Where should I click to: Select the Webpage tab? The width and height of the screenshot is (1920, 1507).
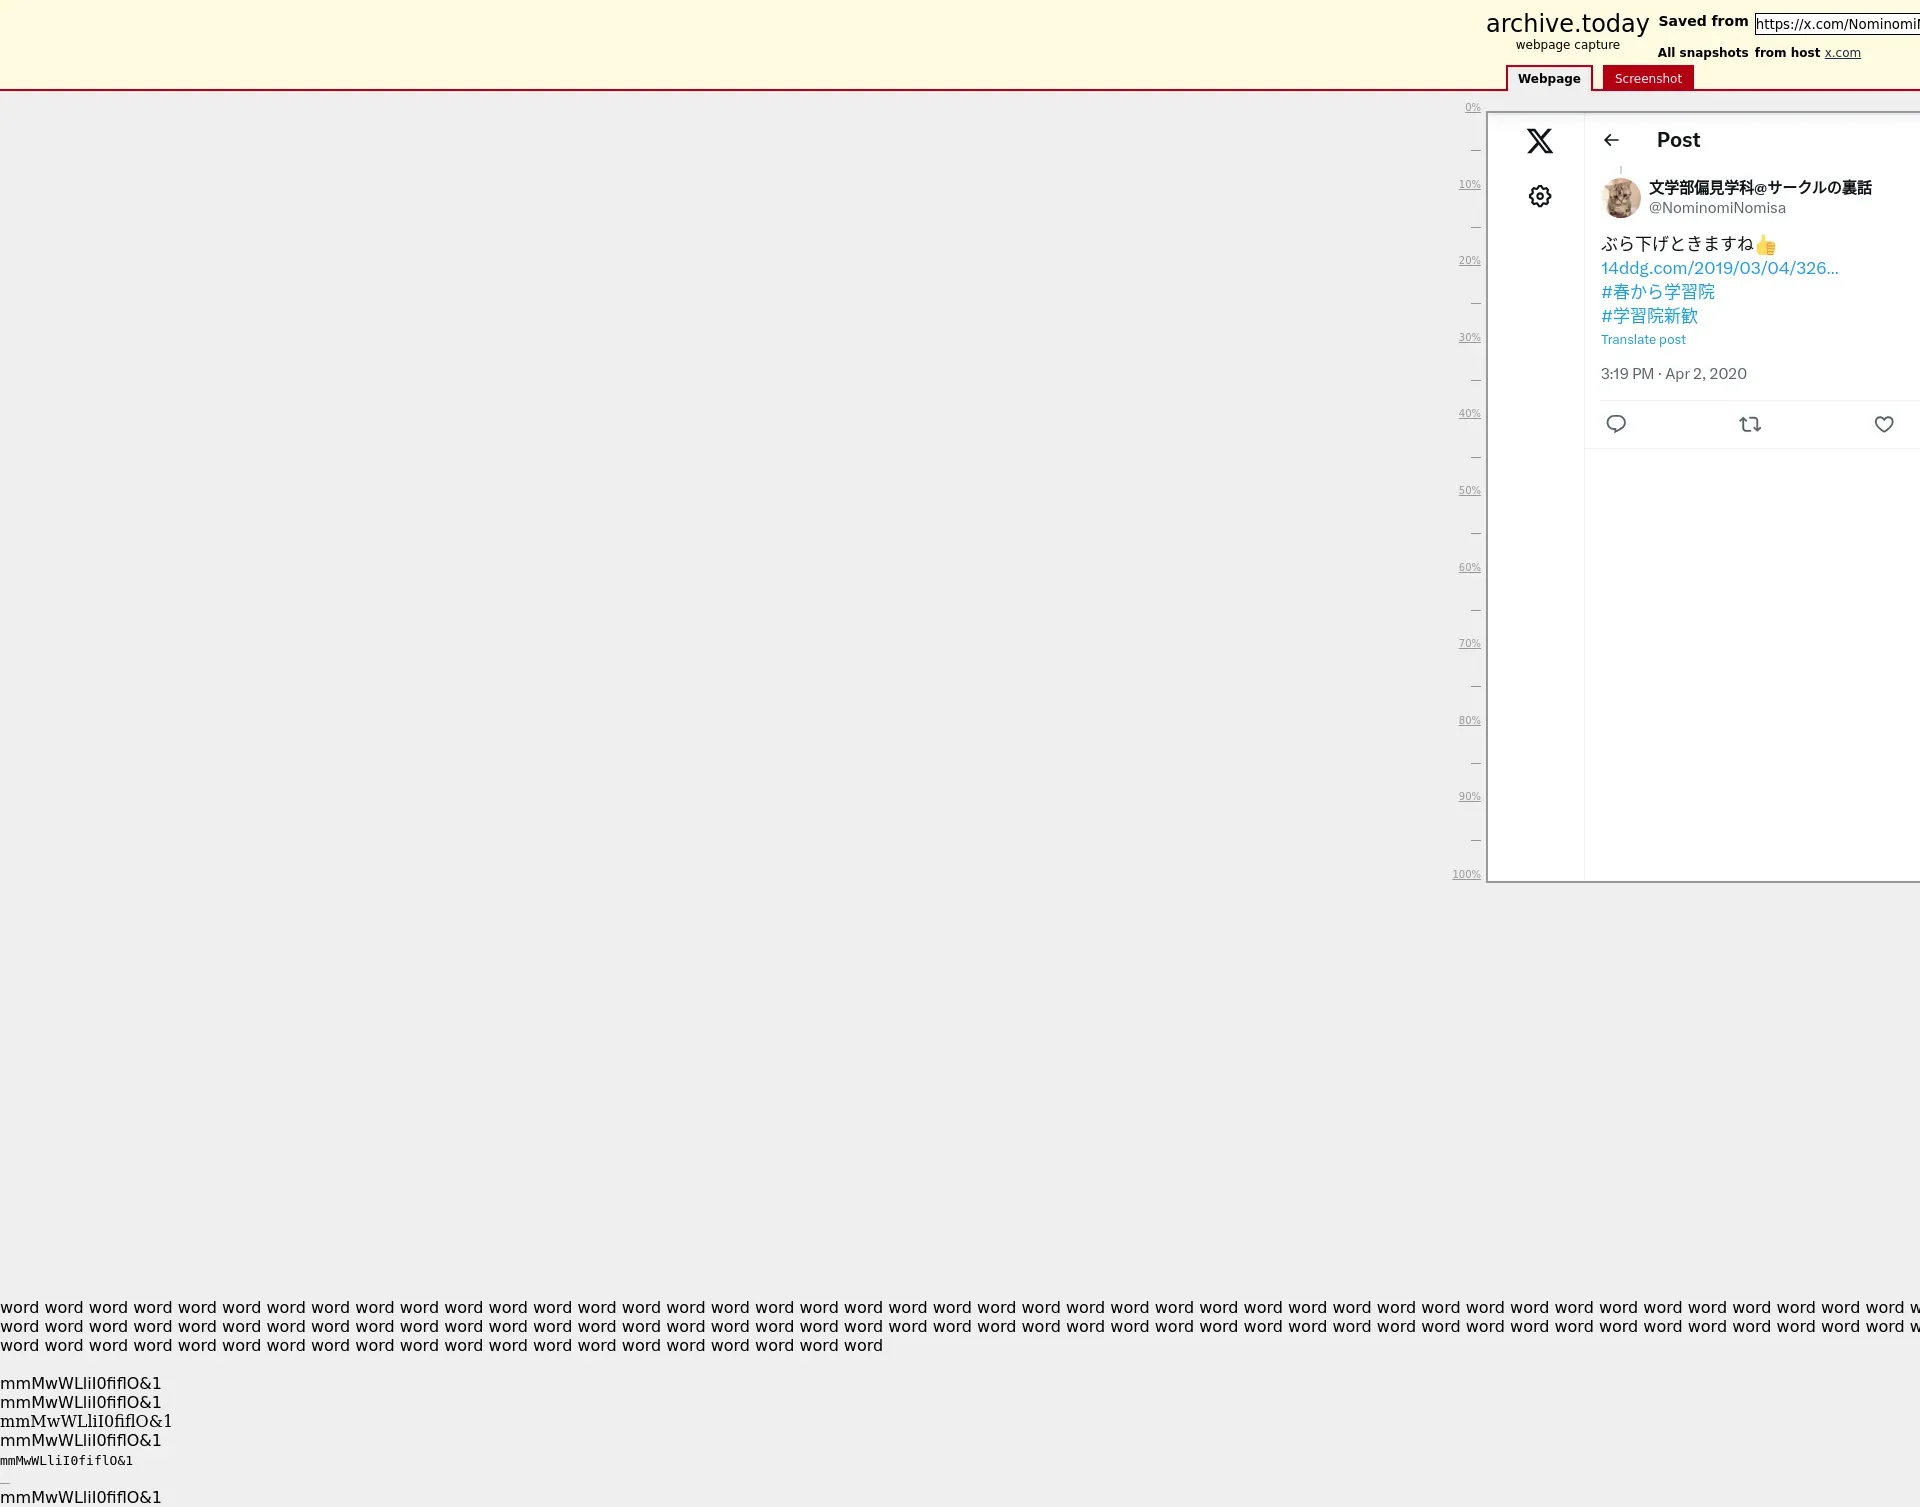click(1548, 78)
